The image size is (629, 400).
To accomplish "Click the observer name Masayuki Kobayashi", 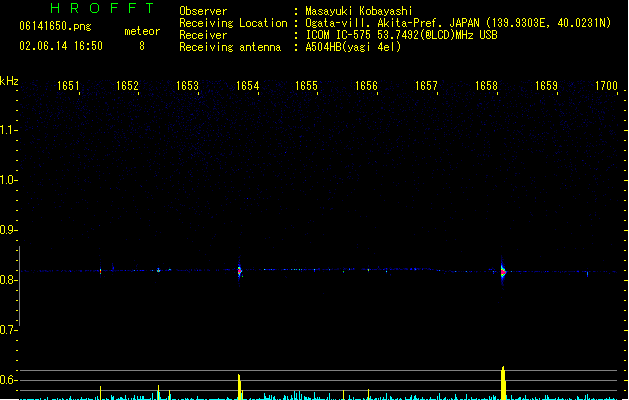I will click(359, 11).
